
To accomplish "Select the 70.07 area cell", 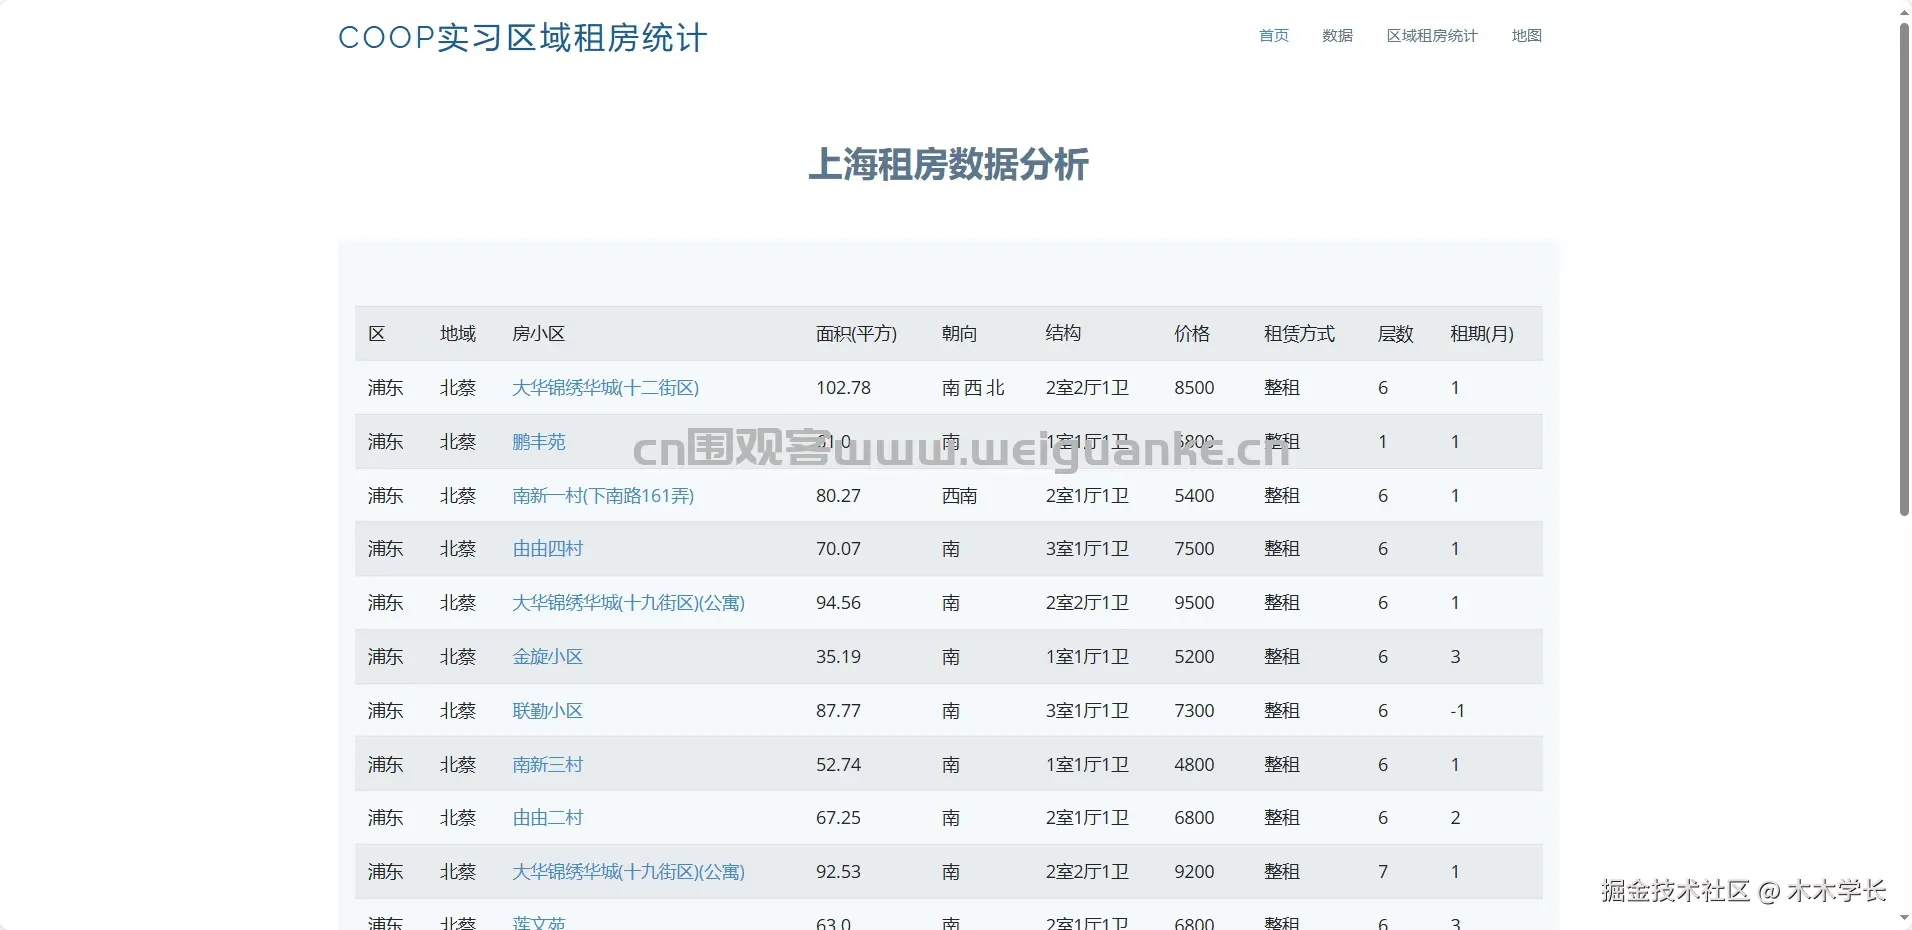I will 838,549.
